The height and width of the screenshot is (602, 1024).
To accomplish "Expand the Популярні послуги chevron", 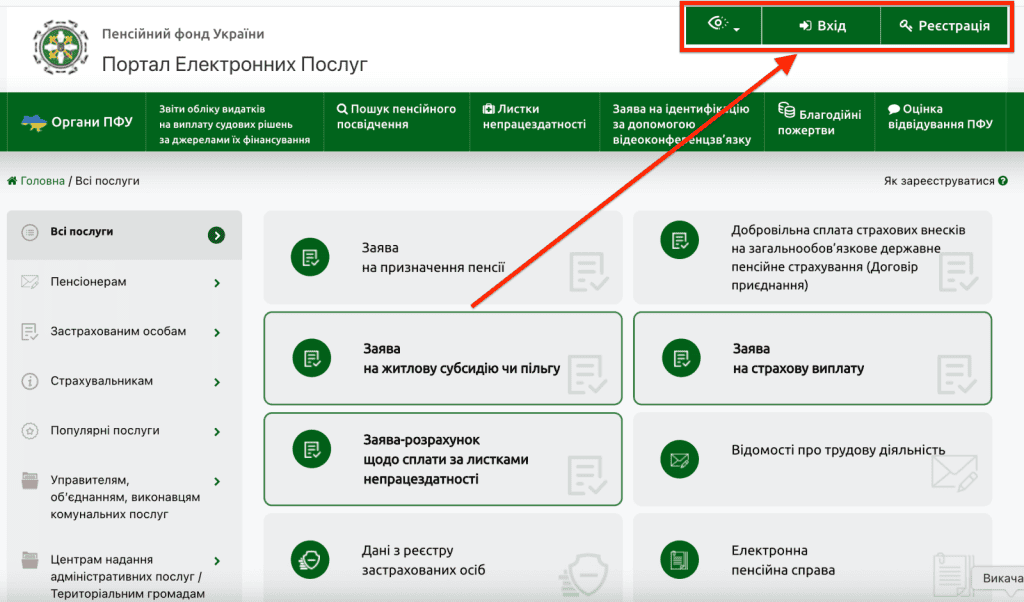I will click(217, 432).
